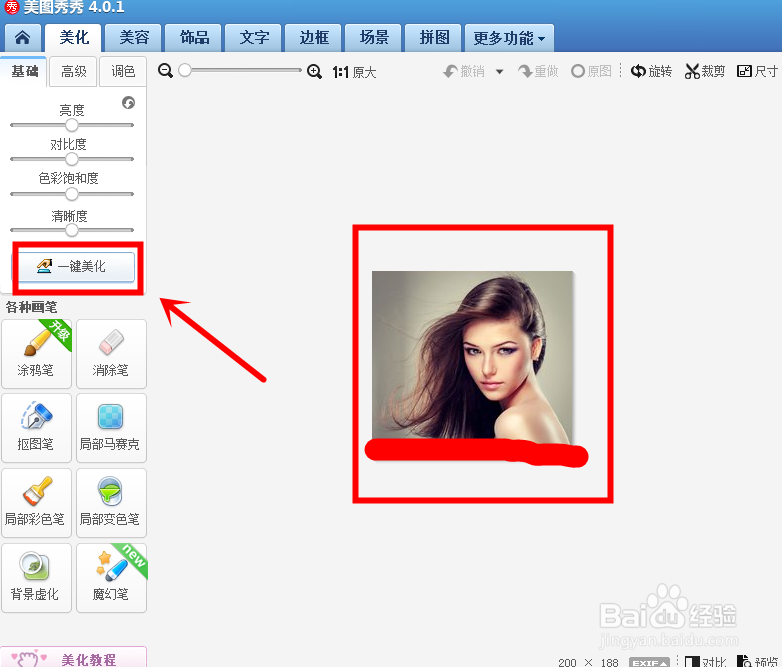Expand the 更多功能 dropdown menu
The image size is (782, 667).
click(509, 38)
